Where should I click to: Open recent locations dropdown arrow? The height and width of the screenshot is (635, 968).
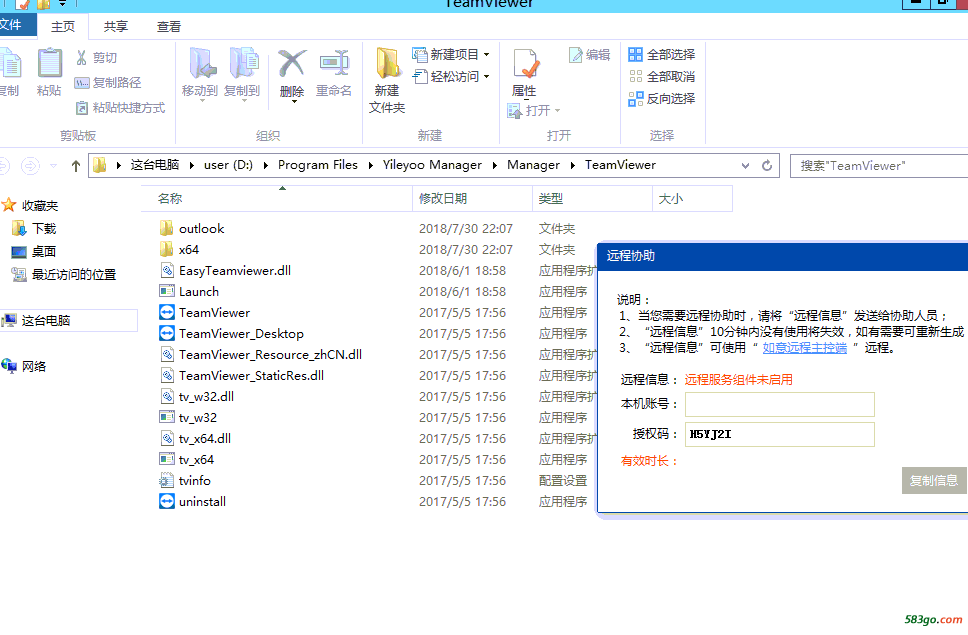[54, 165]
